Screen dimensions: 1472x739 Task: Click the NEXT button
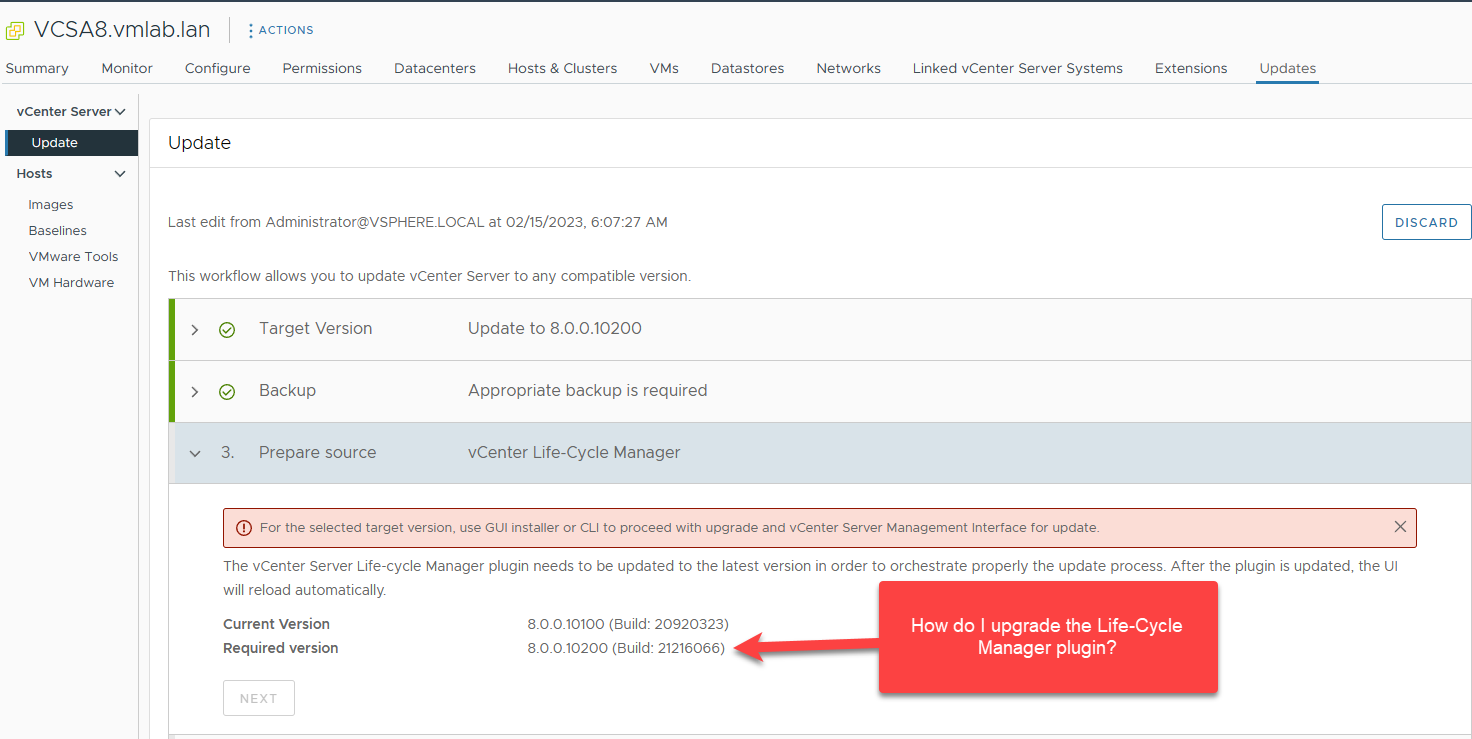[258, 698]
